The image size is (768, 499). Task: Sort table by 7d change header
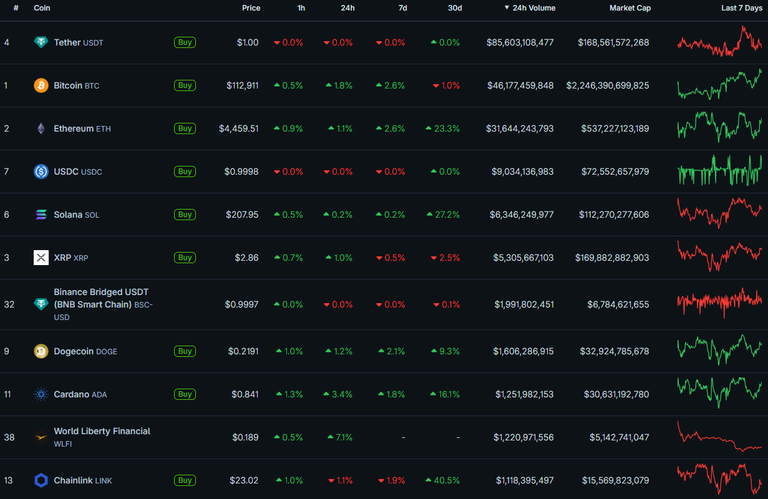point(403,8)
